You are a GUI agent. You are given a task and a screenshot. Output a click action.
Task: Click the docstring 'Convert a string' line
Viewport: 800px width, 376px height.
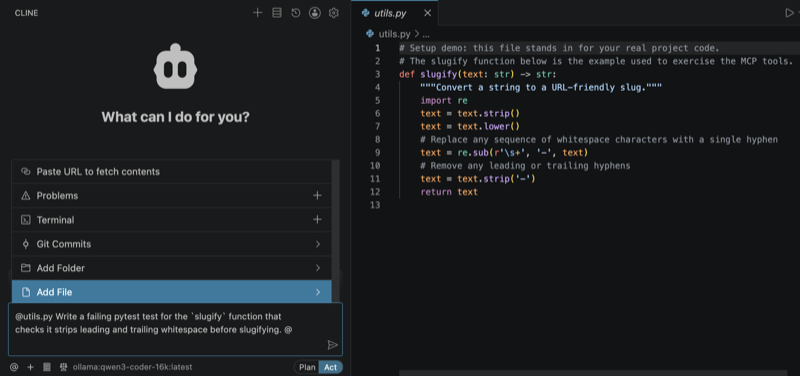pos(541,87)
